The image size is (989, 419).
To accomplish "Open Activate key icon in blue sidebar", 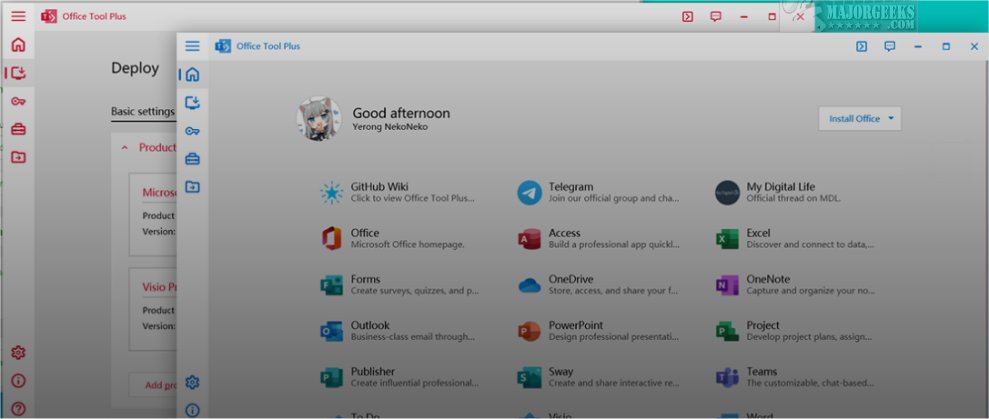I will [192, 131].
